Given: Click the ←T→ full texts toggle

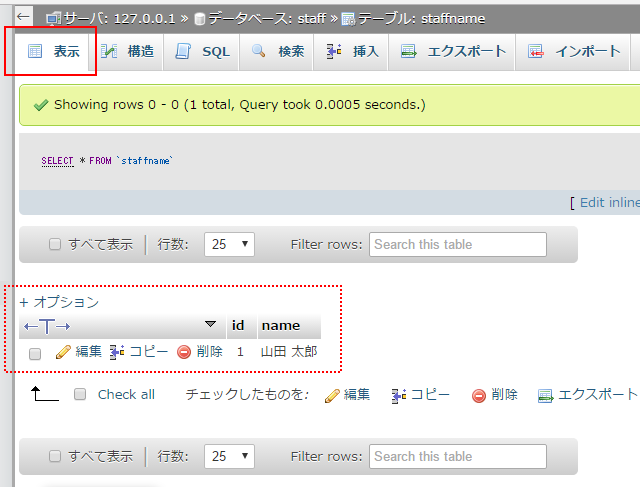Looking at the screenshot, I should click(x=47, y=326).
